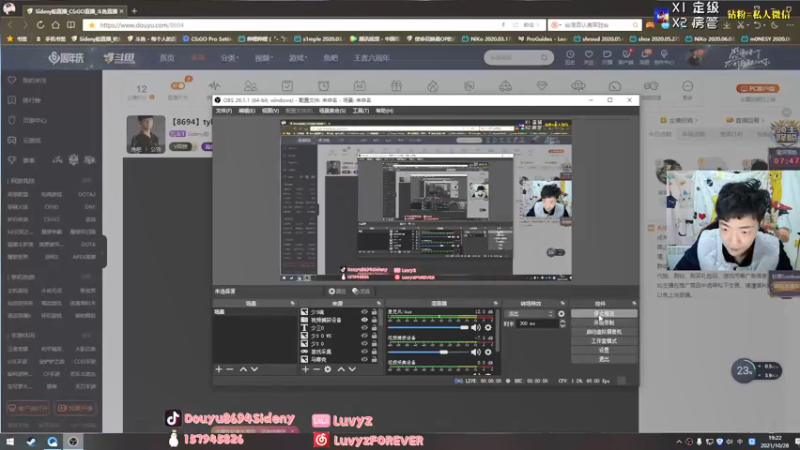
Task: Pop out Controls dock header icon
Action: [x=634, y=304]
